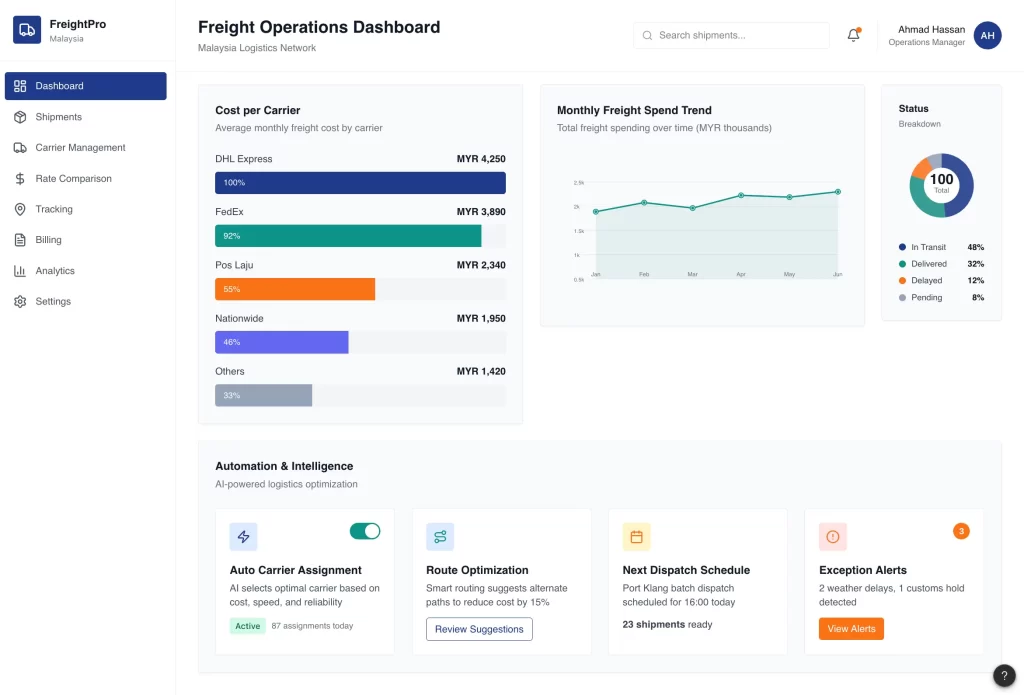Click the AH avatar circle
The height and width of the screenshot is (695, 1024).
987,35
